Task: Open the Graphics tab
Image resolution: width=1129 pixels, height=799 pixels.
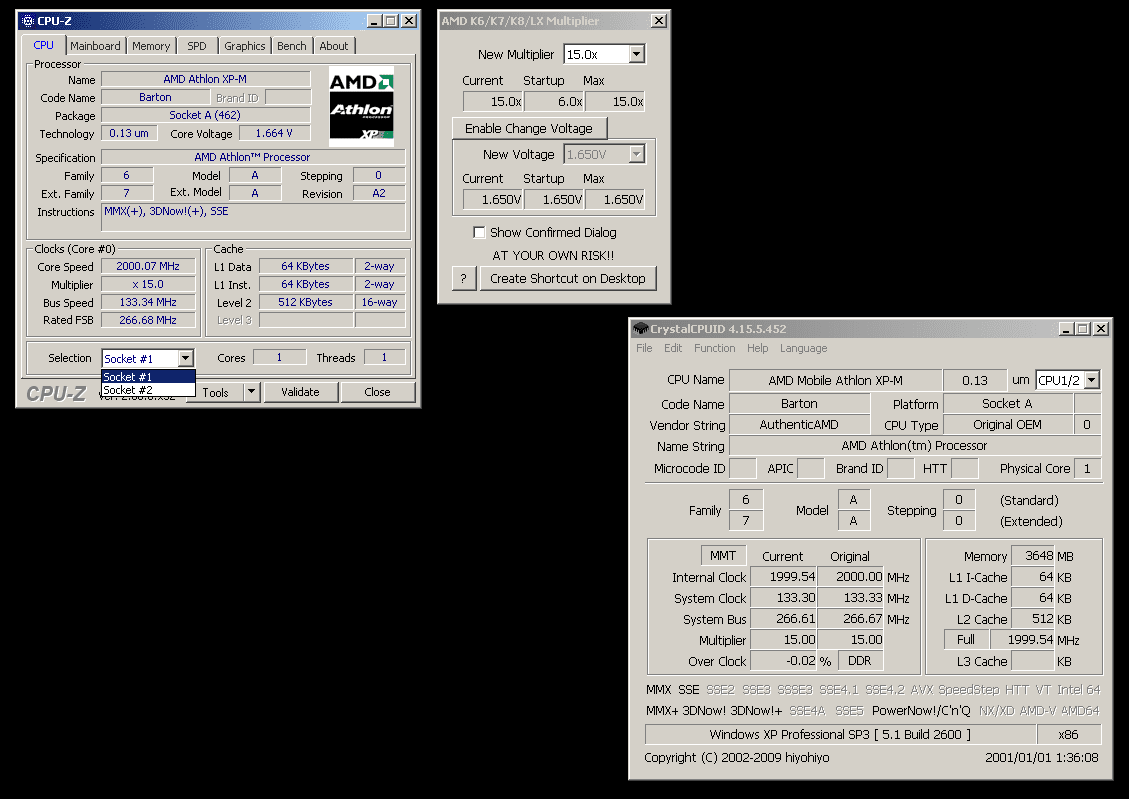Action: pyautogui.click(x=245, y=46)
